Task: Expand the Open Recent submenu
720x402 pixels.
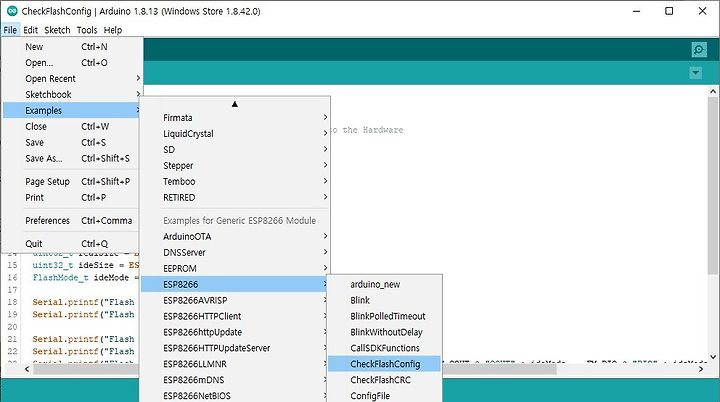Action: (72, 79)
